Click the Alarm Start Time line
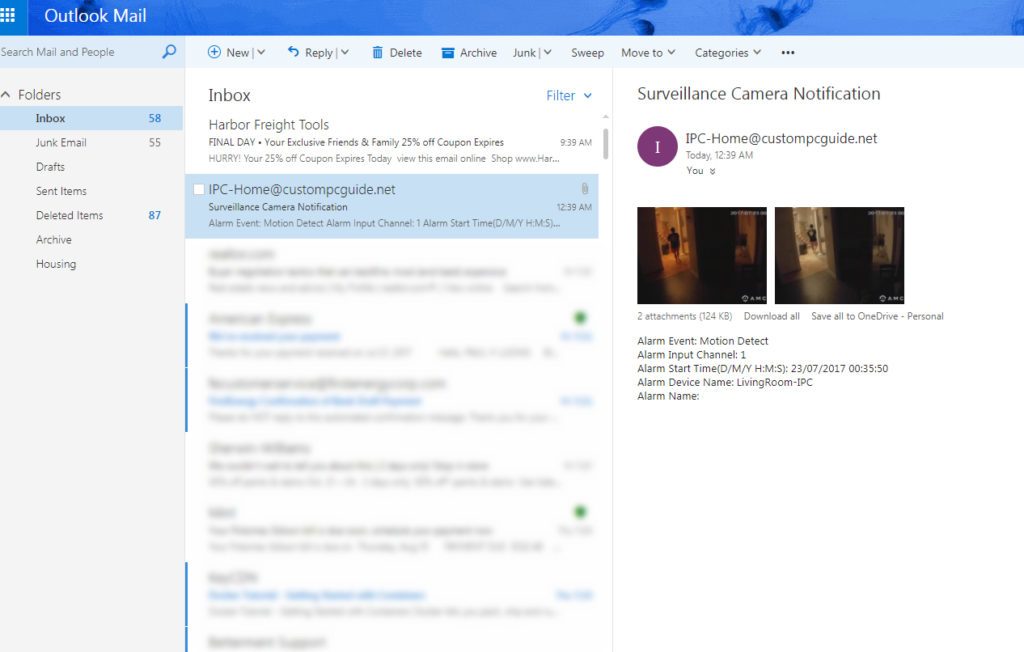The width and height of the screenshot is (1024, 652). click(763, 368)
